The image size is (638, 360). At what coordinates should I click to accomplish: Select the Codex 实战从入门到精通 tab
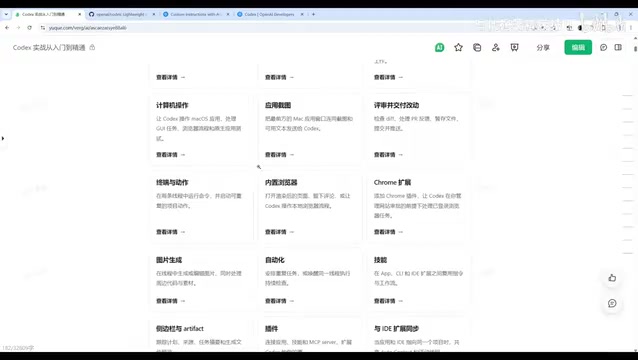pos(48,14)
